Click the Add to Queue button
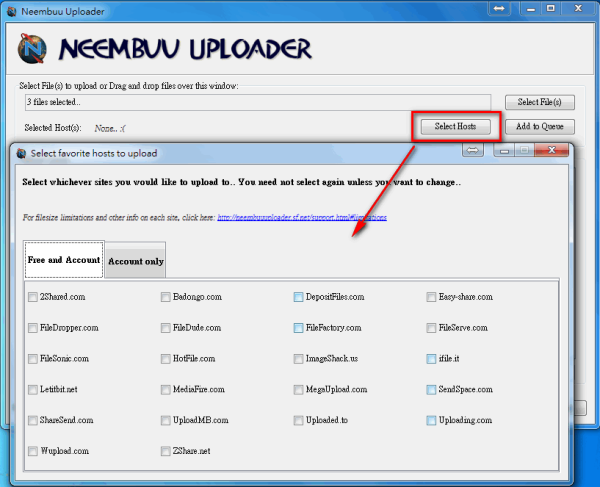This screenshot has width=600, height=487. [x=540, y=127]
